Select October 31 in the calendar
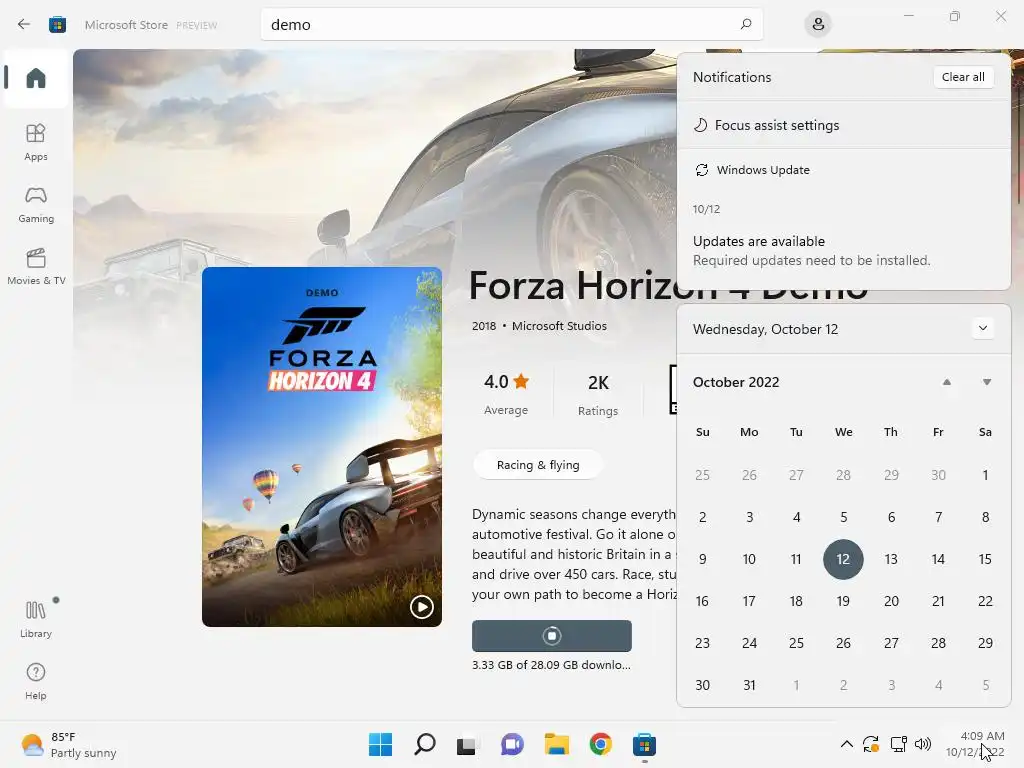This screenshot has width=1024, height=768. click(x=749, y=685)
